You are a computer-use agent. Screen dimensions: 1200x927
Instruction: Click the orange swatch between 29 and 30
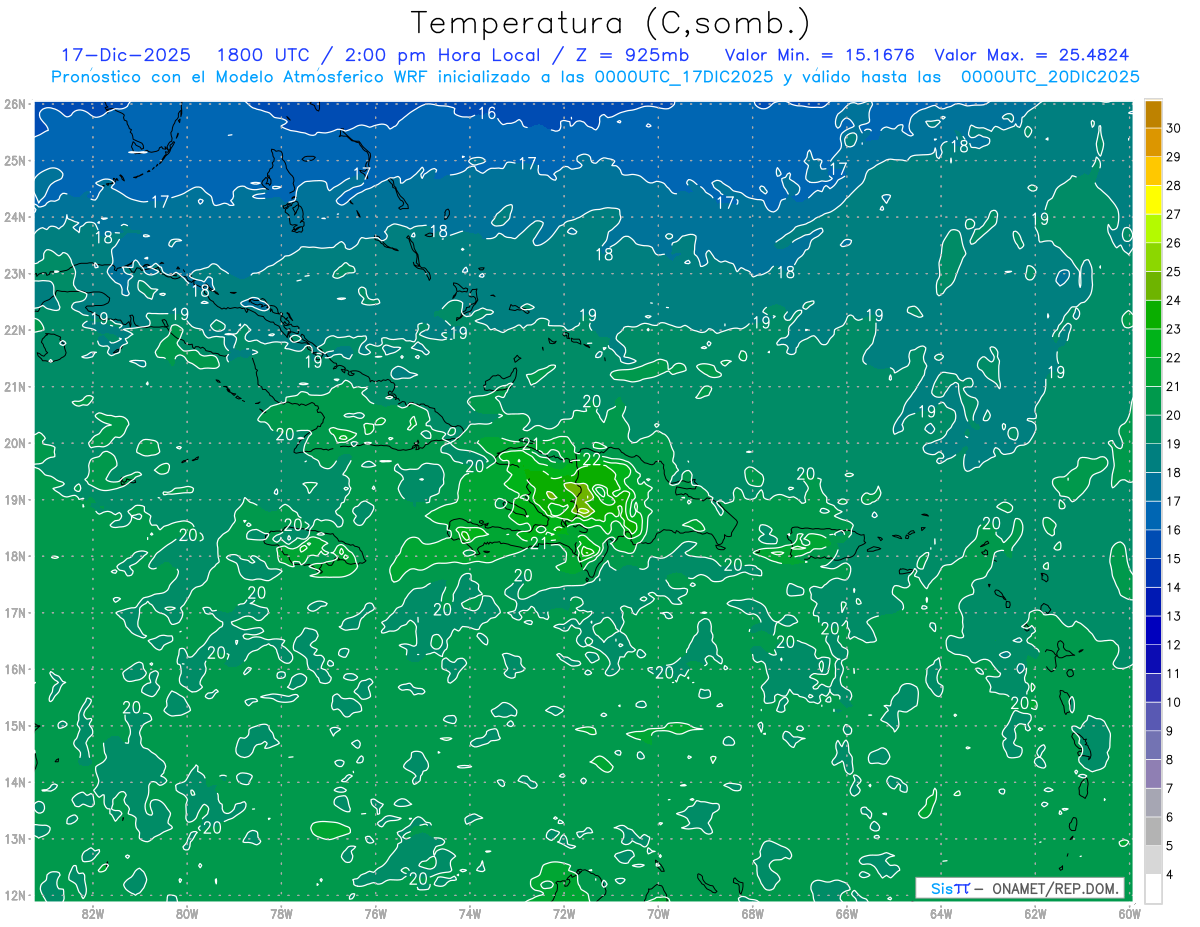1153,142
